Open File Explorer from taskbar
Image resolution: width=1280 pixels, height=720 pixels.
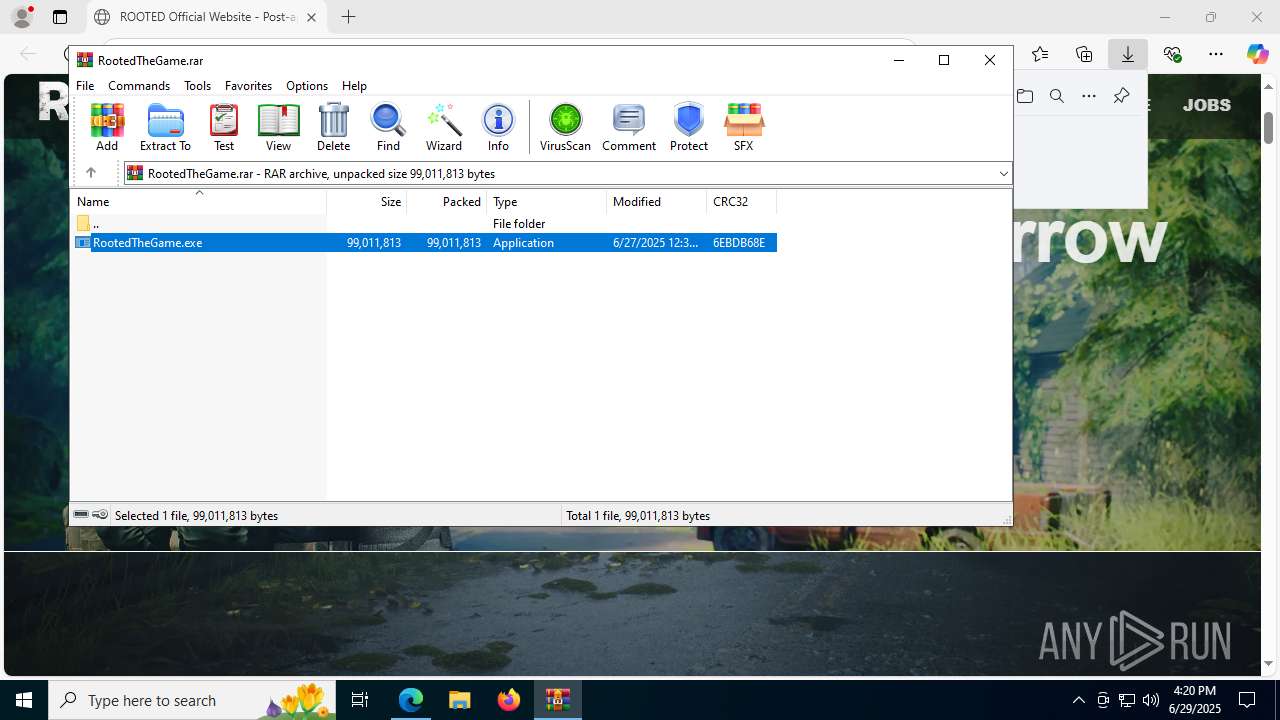[459, 700]
